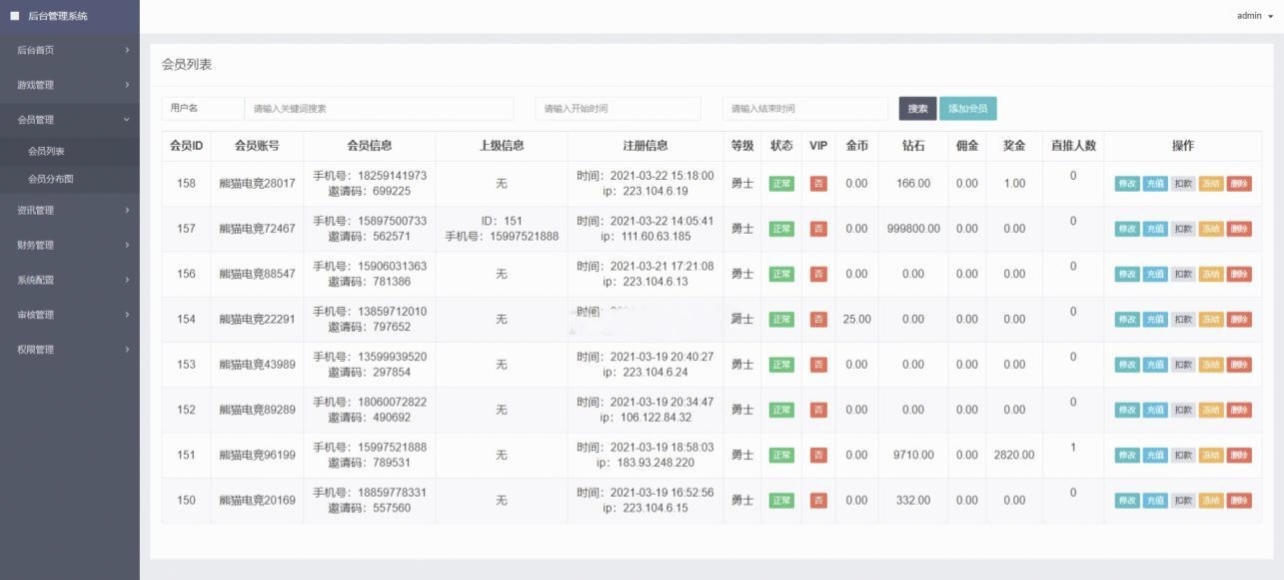The height and width of the screenshot is (580, 1284).
Task: Click the 正常 status badge for member 158
Action: 781,184
